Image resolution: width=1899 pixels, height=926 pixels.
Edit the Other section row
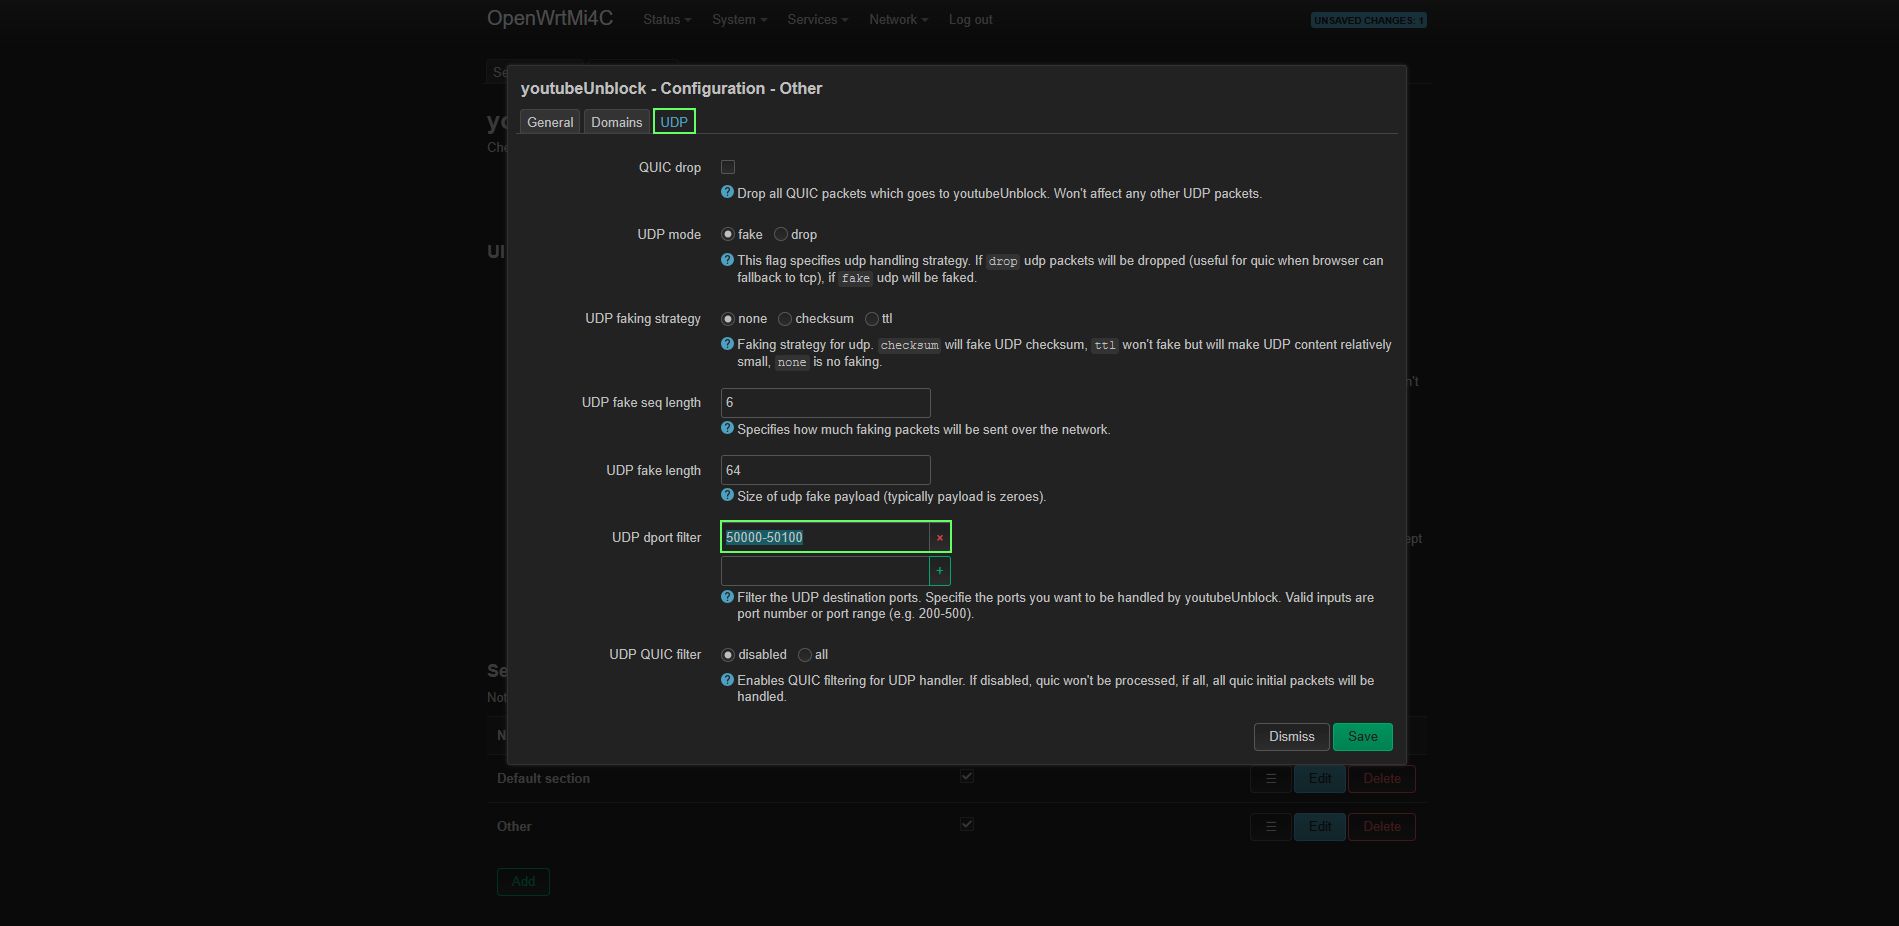[1319, 827]
